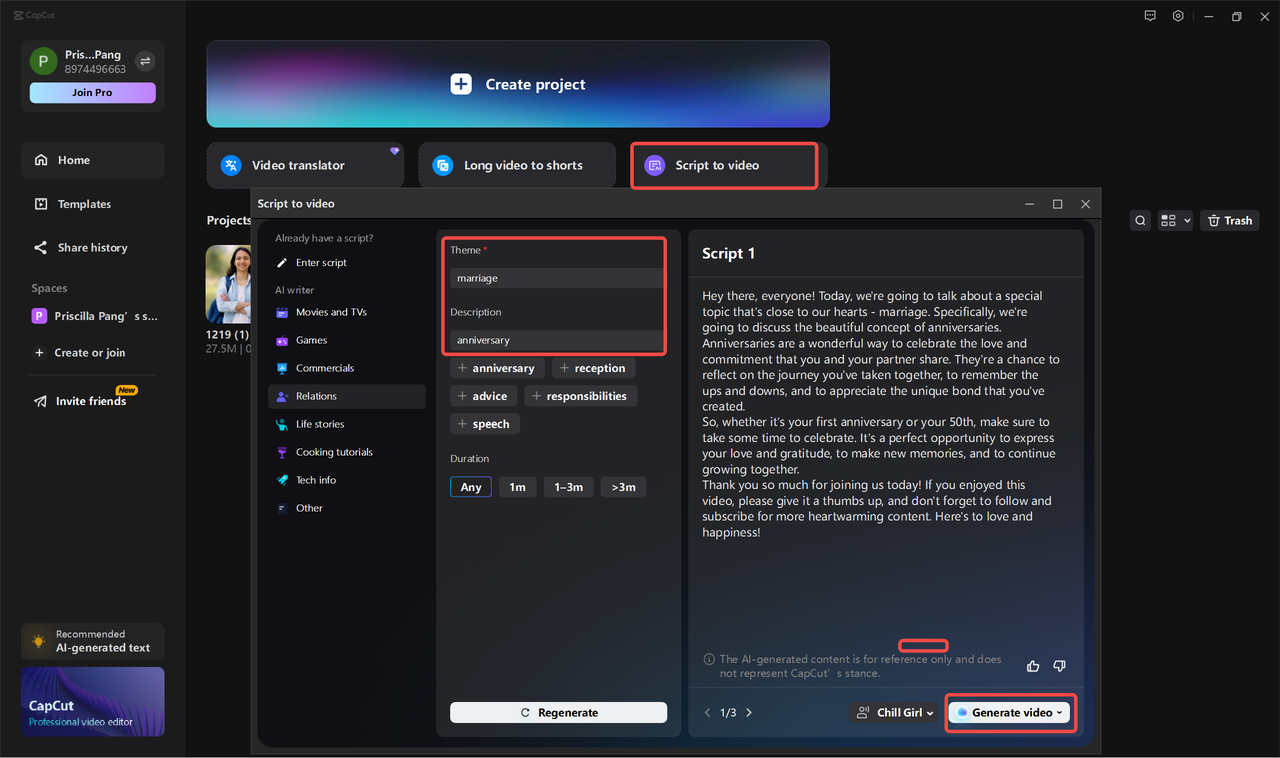Select the Cooking tutorials category
The height and width of the screenshot is (758, 1280).
[x=332, y=451]
